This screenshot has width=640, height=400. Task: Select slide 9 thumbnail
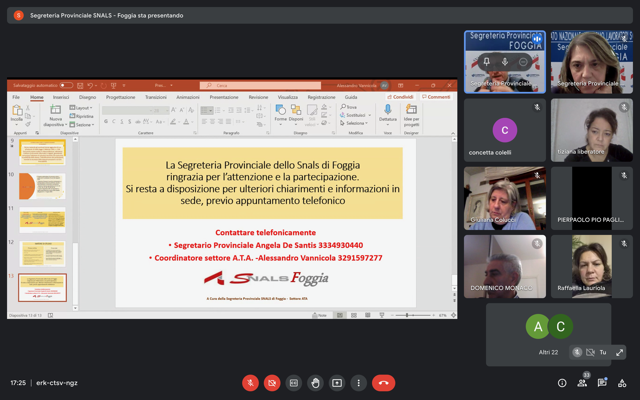[42, 152]
